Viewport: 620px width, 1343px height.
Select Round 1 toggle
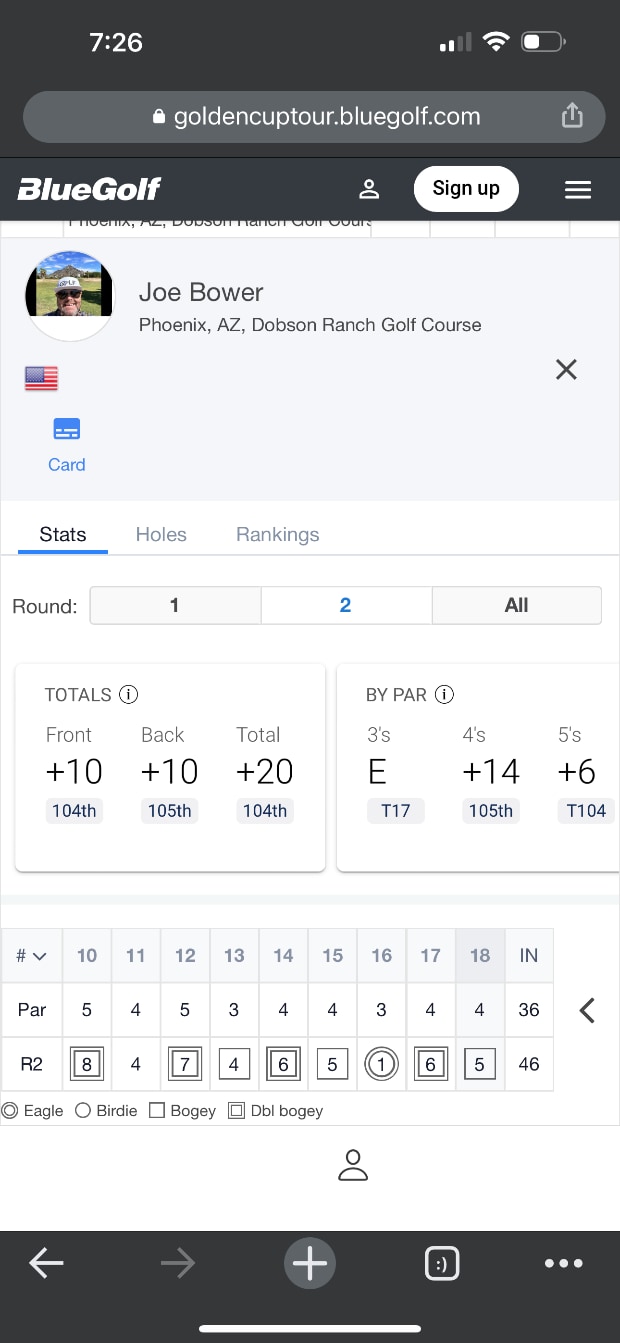(x=175, y=605)
